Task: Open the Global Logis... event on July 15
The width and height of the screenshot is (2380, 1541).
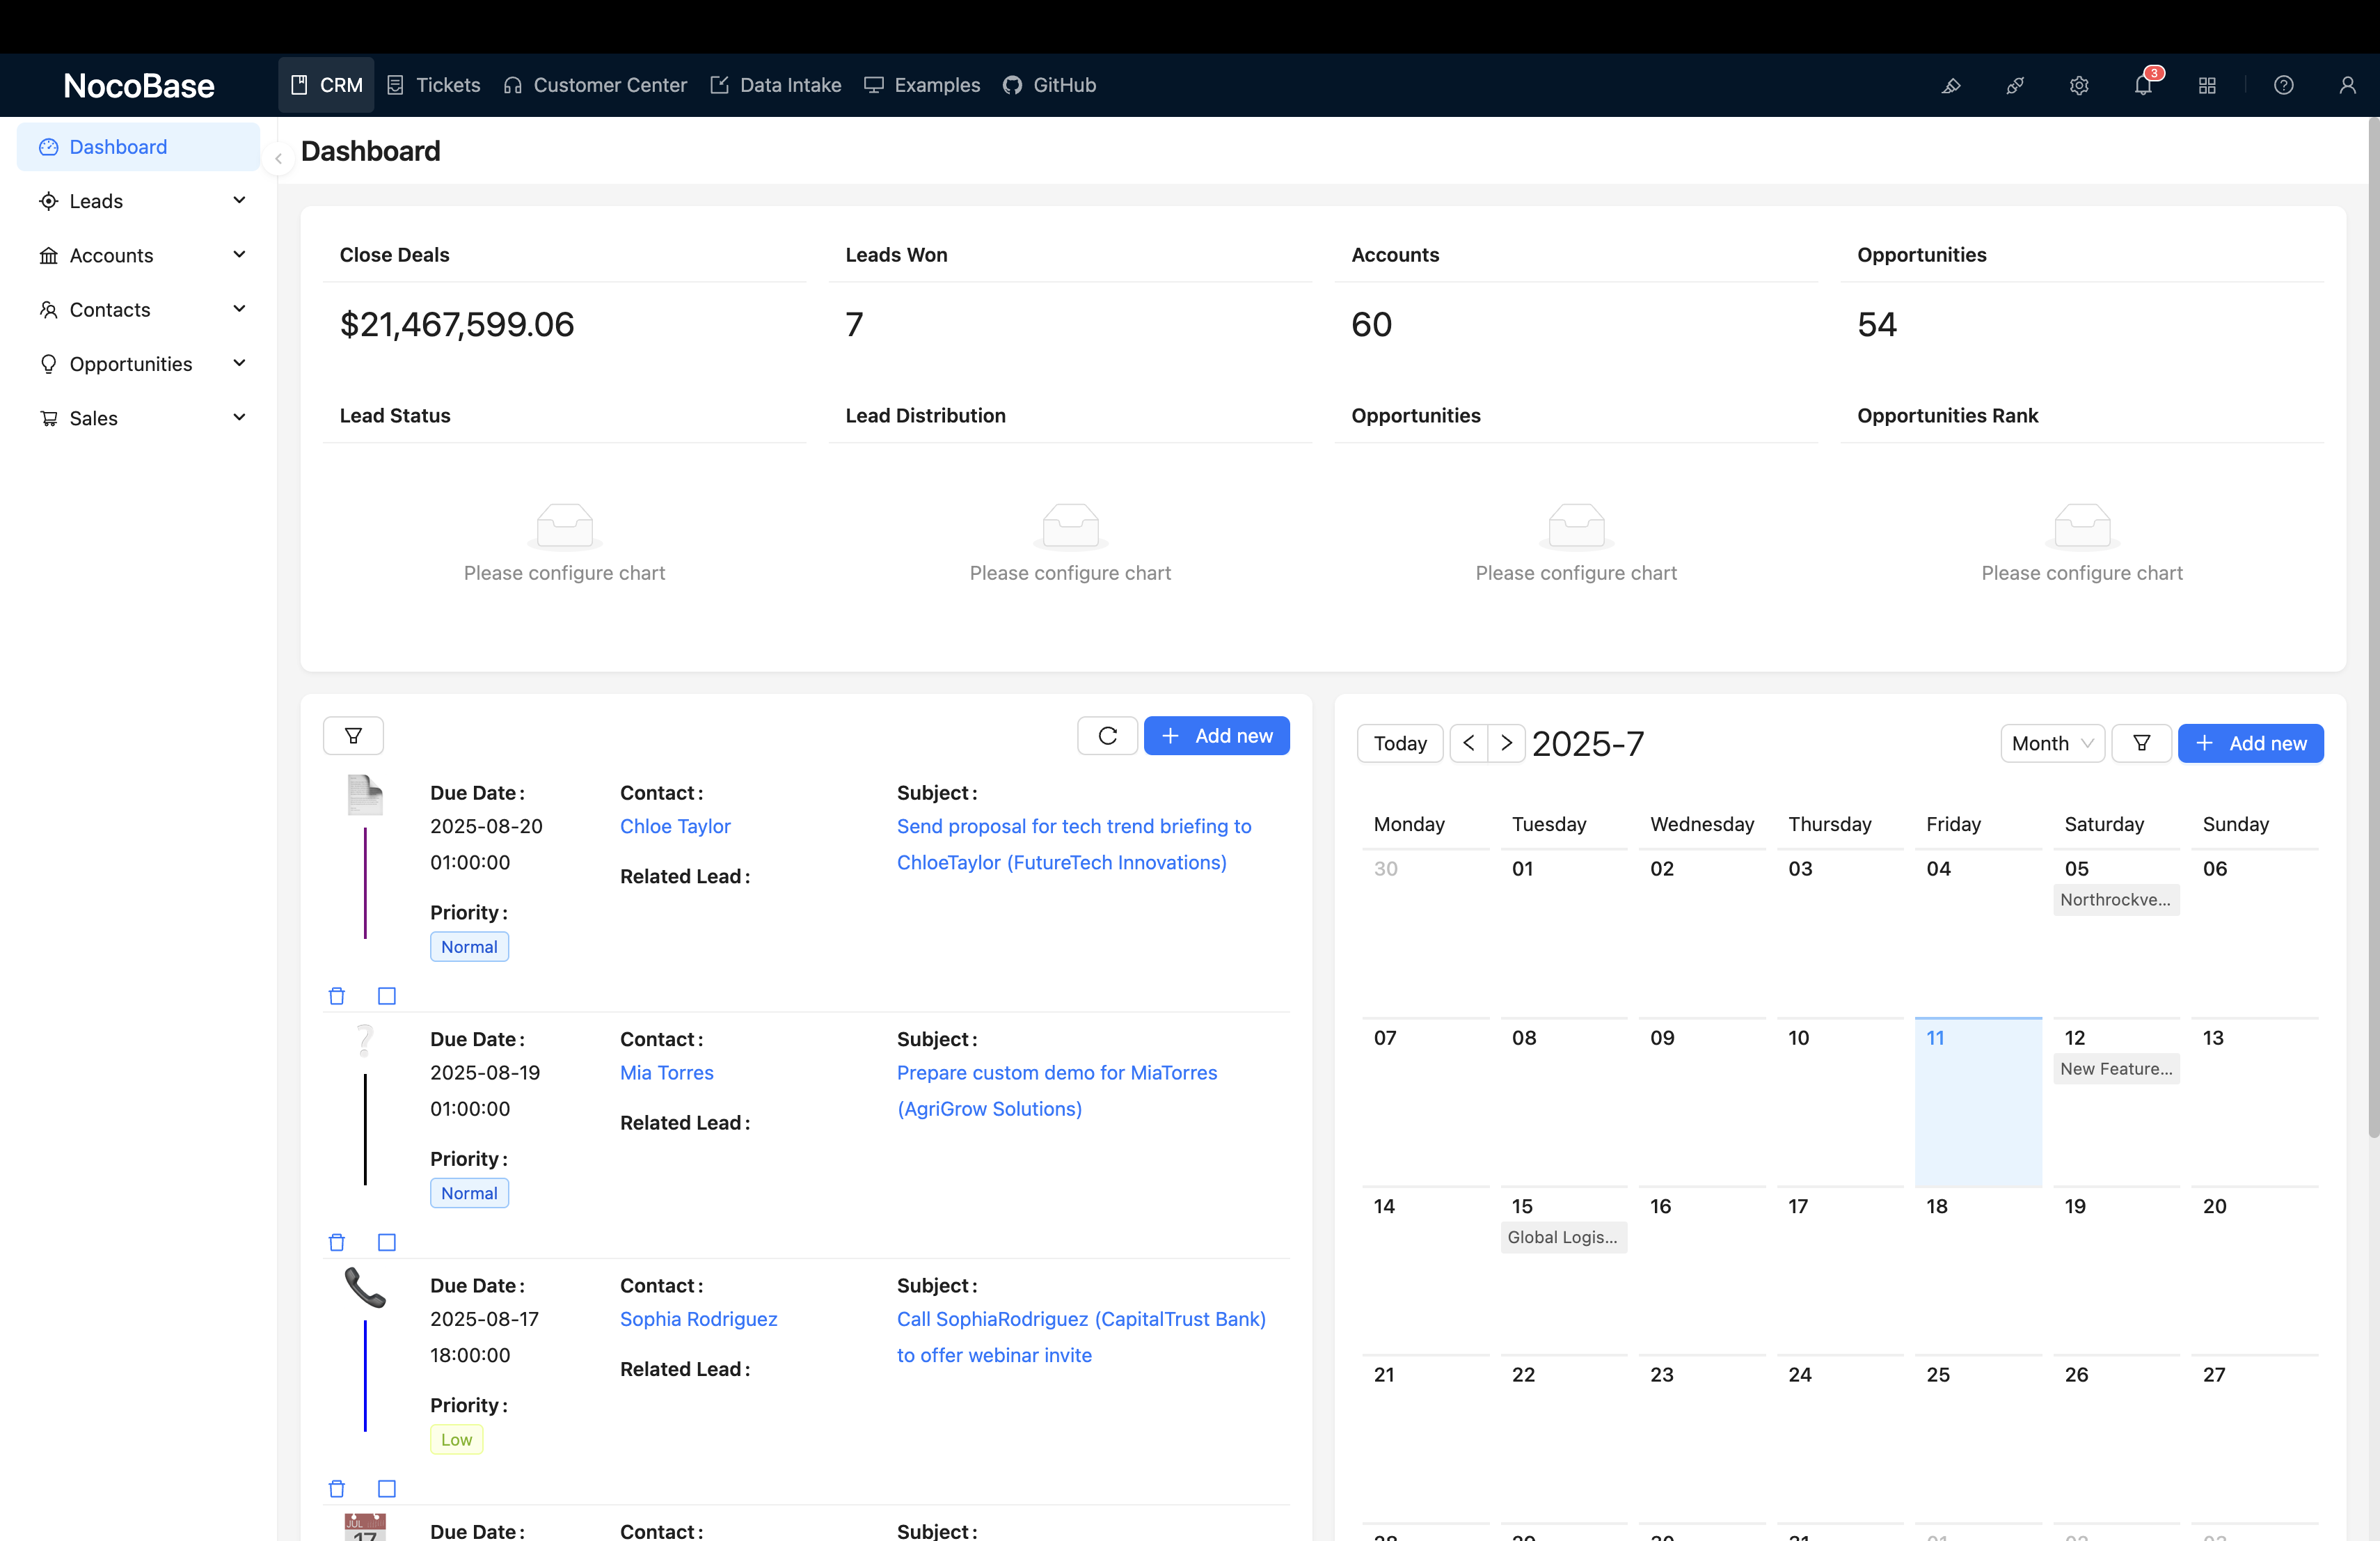Action: tap(1563, 1237)
